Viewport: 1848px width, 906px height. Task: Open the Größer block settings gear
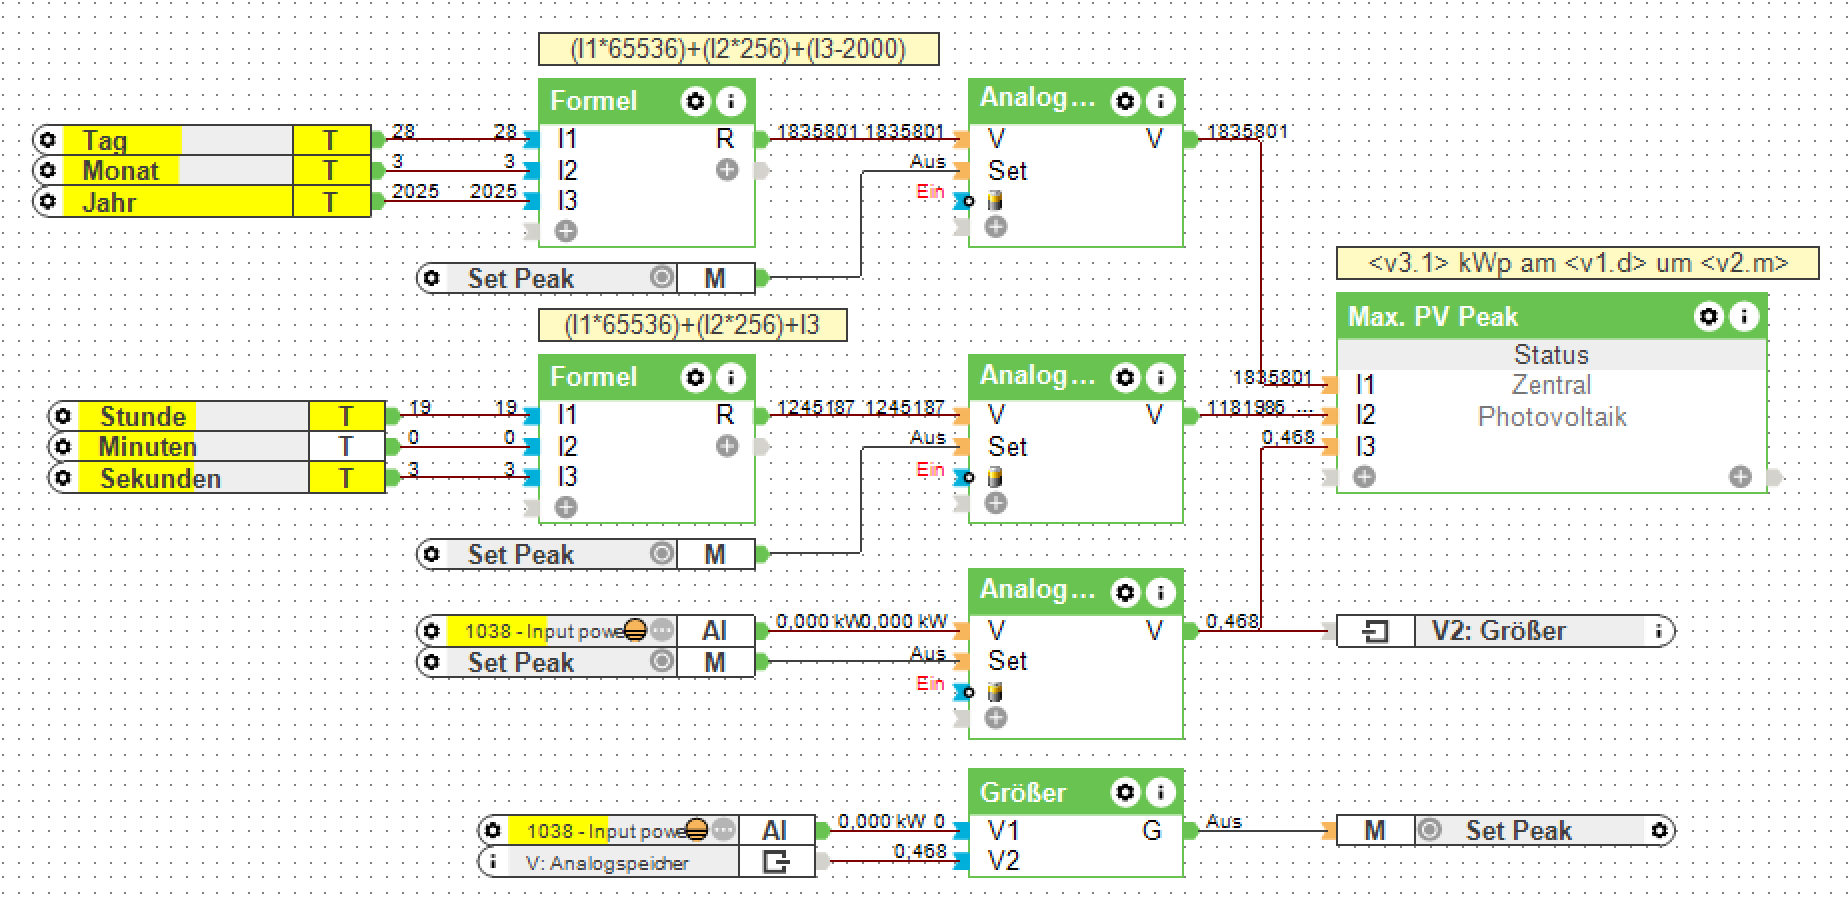[x=1126, y=793]
